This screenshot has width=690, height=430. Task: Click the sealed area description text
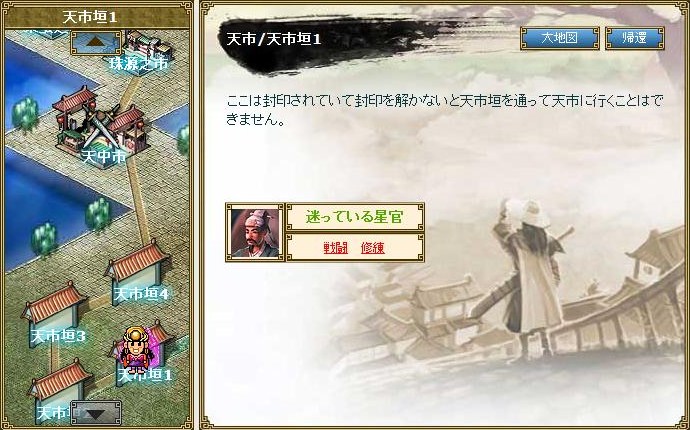click(x=444, y=110)
